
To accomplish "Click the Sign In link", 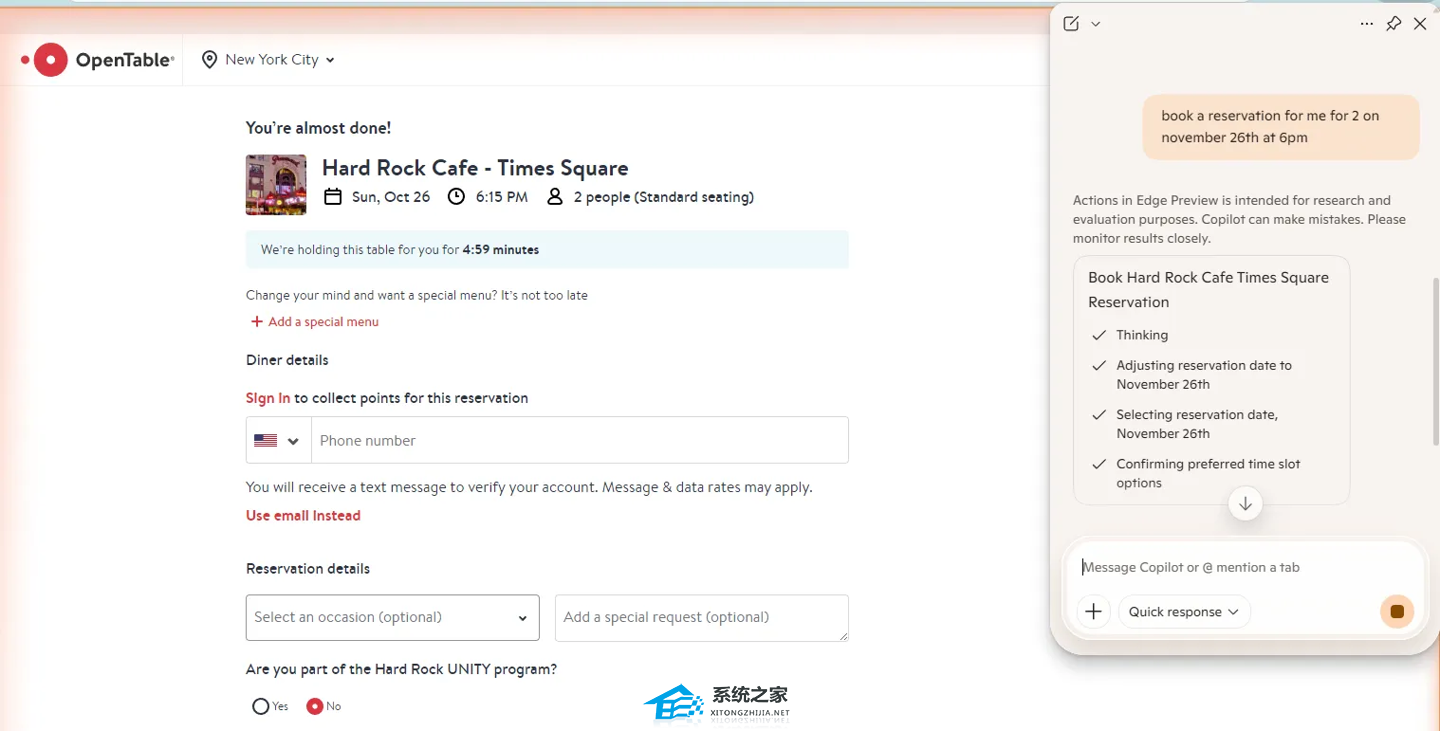I will 268,398.
